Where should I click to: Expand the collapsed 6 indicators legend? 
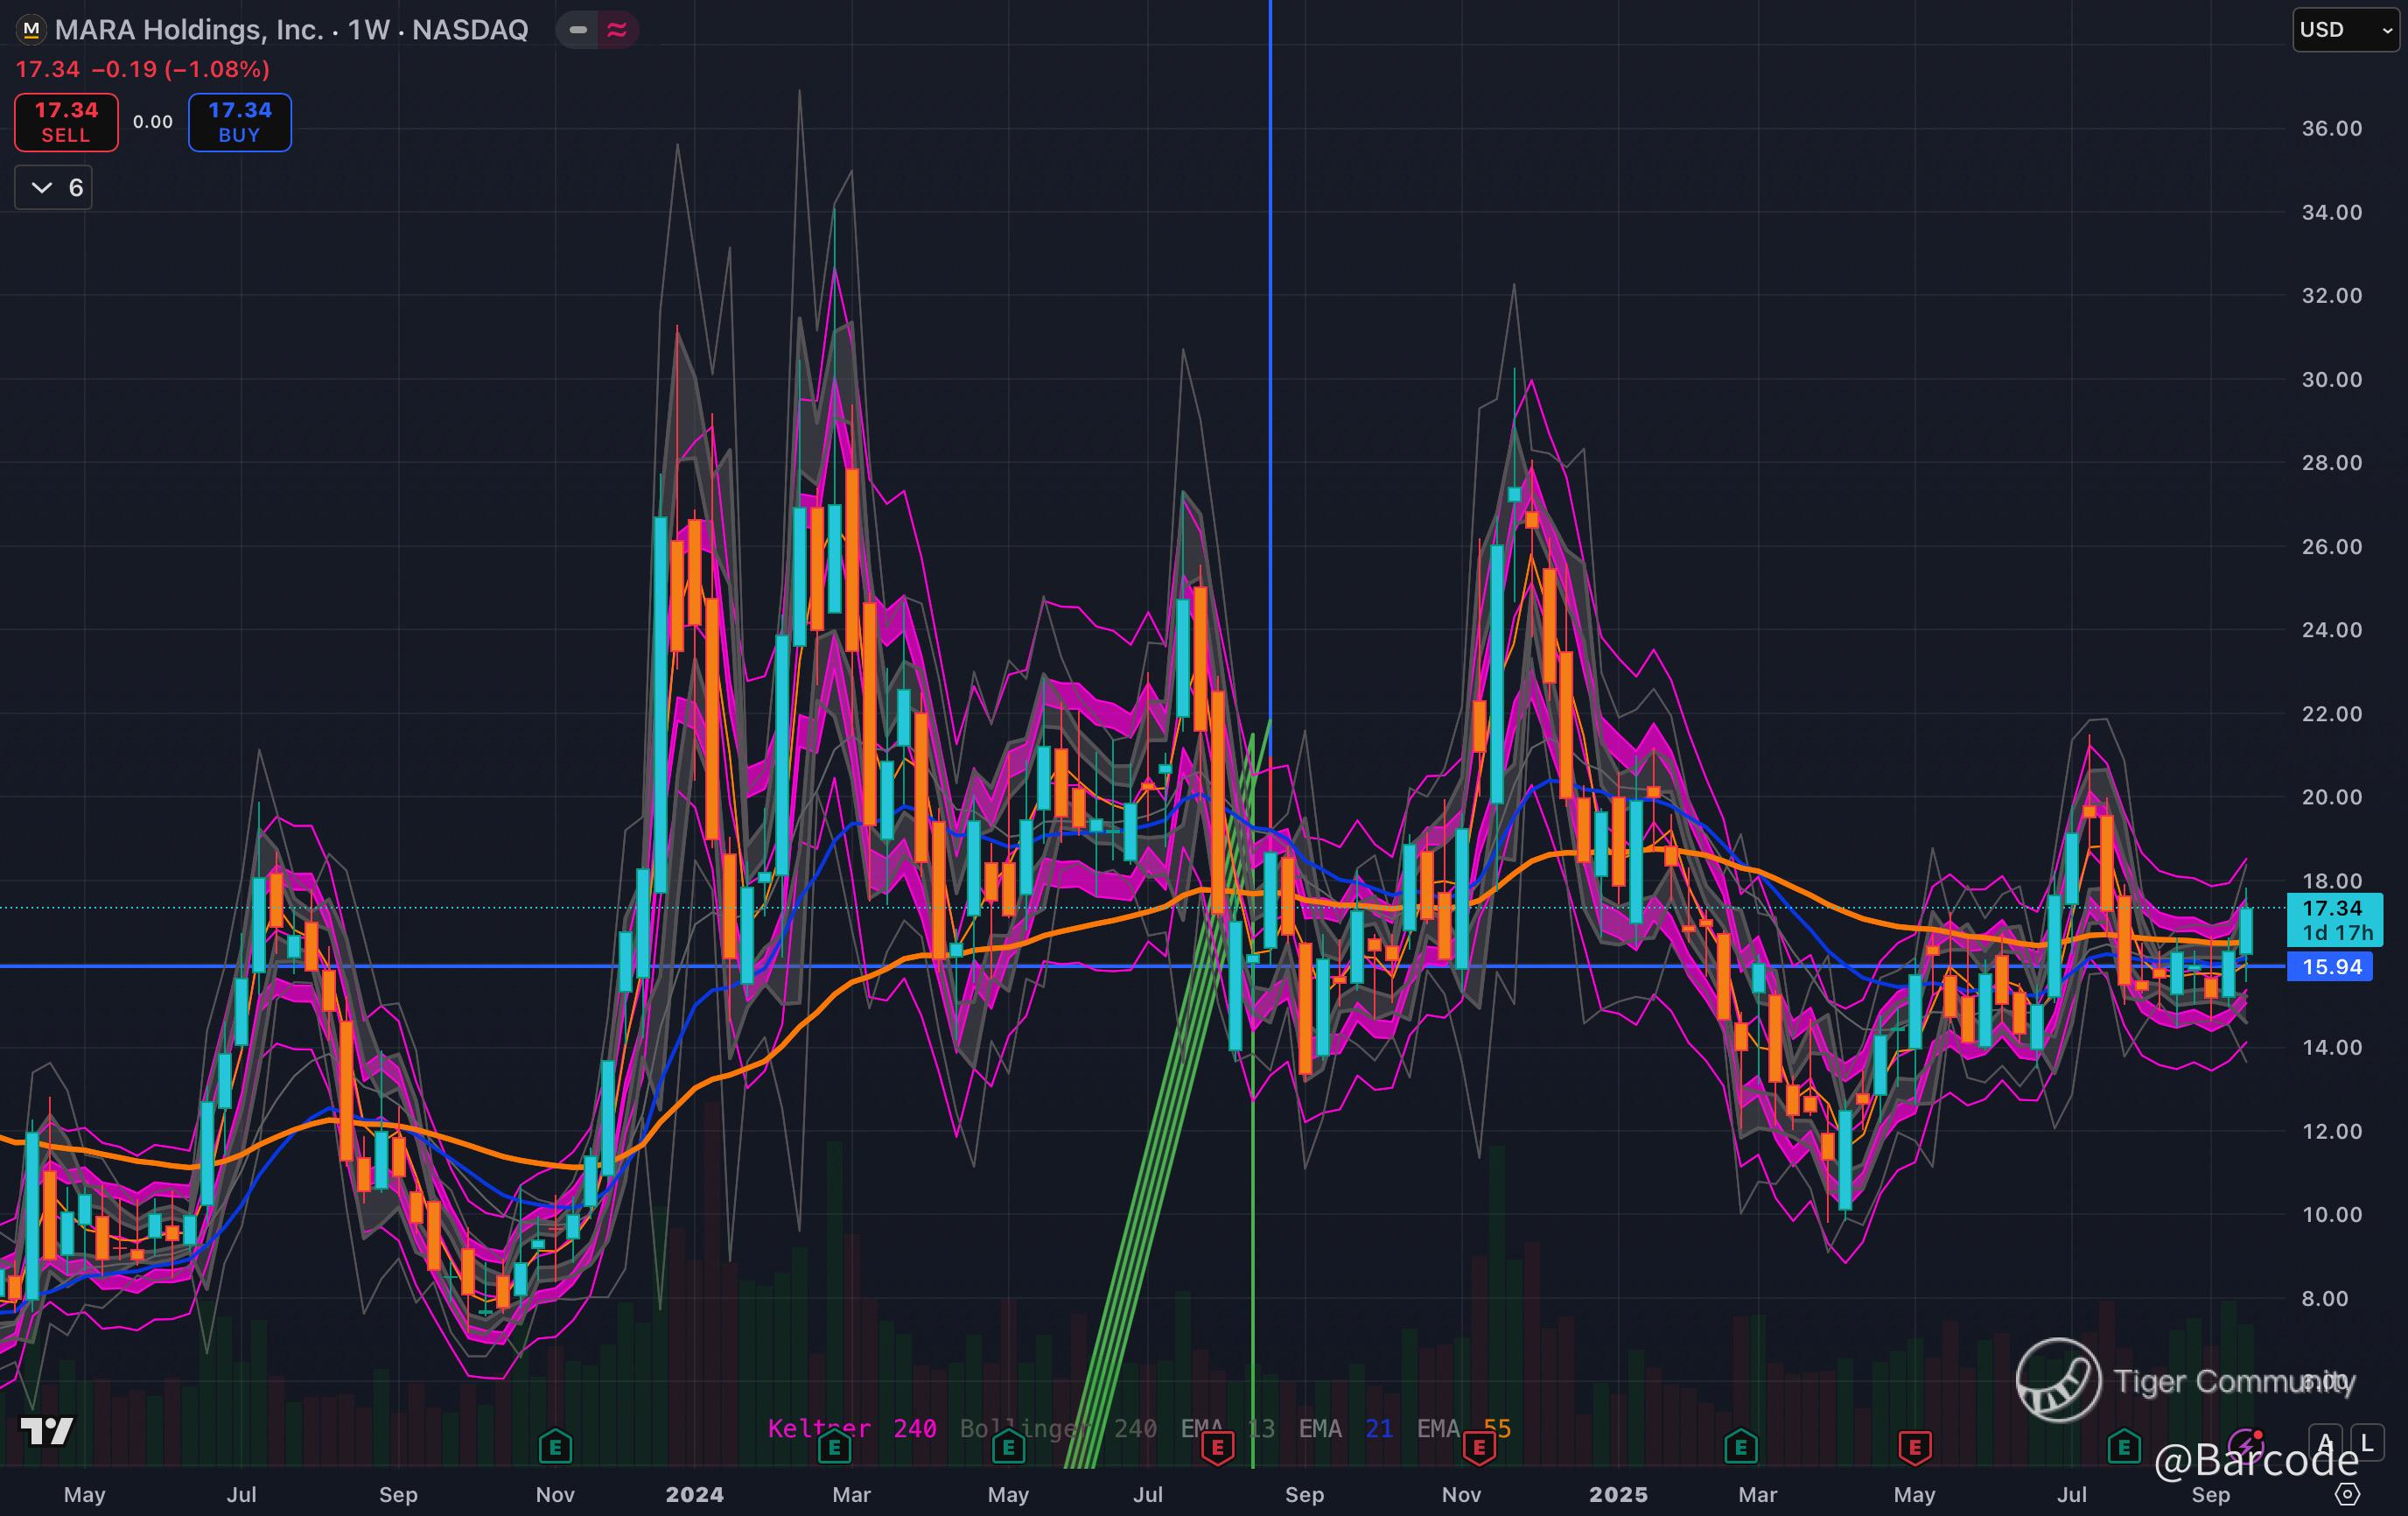point(54,188)
